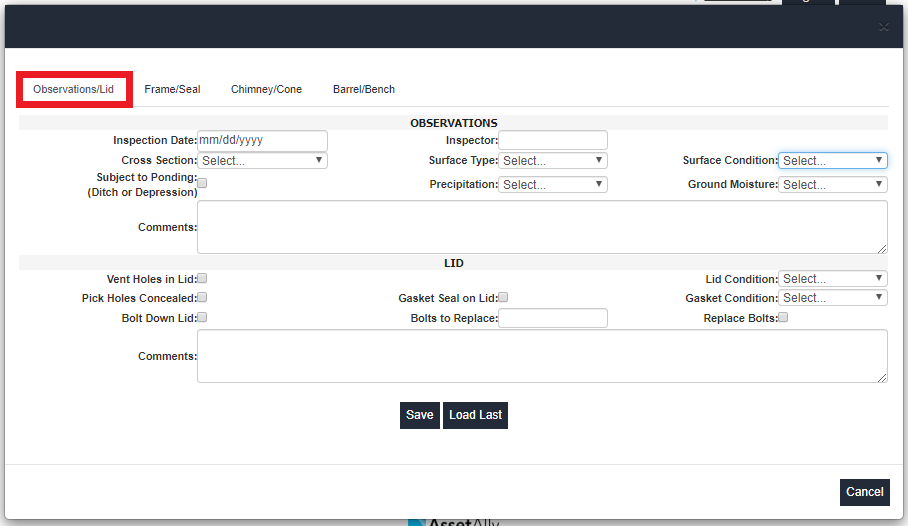
Task: Expand the Gasket Condition dropdown
Action: [833, 298]
